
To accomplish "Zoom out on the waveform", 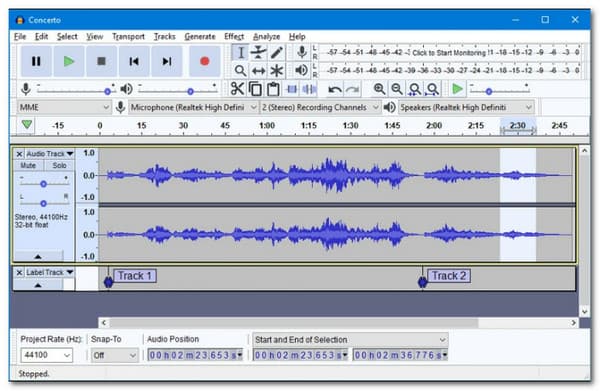I will tap(397, 89).
